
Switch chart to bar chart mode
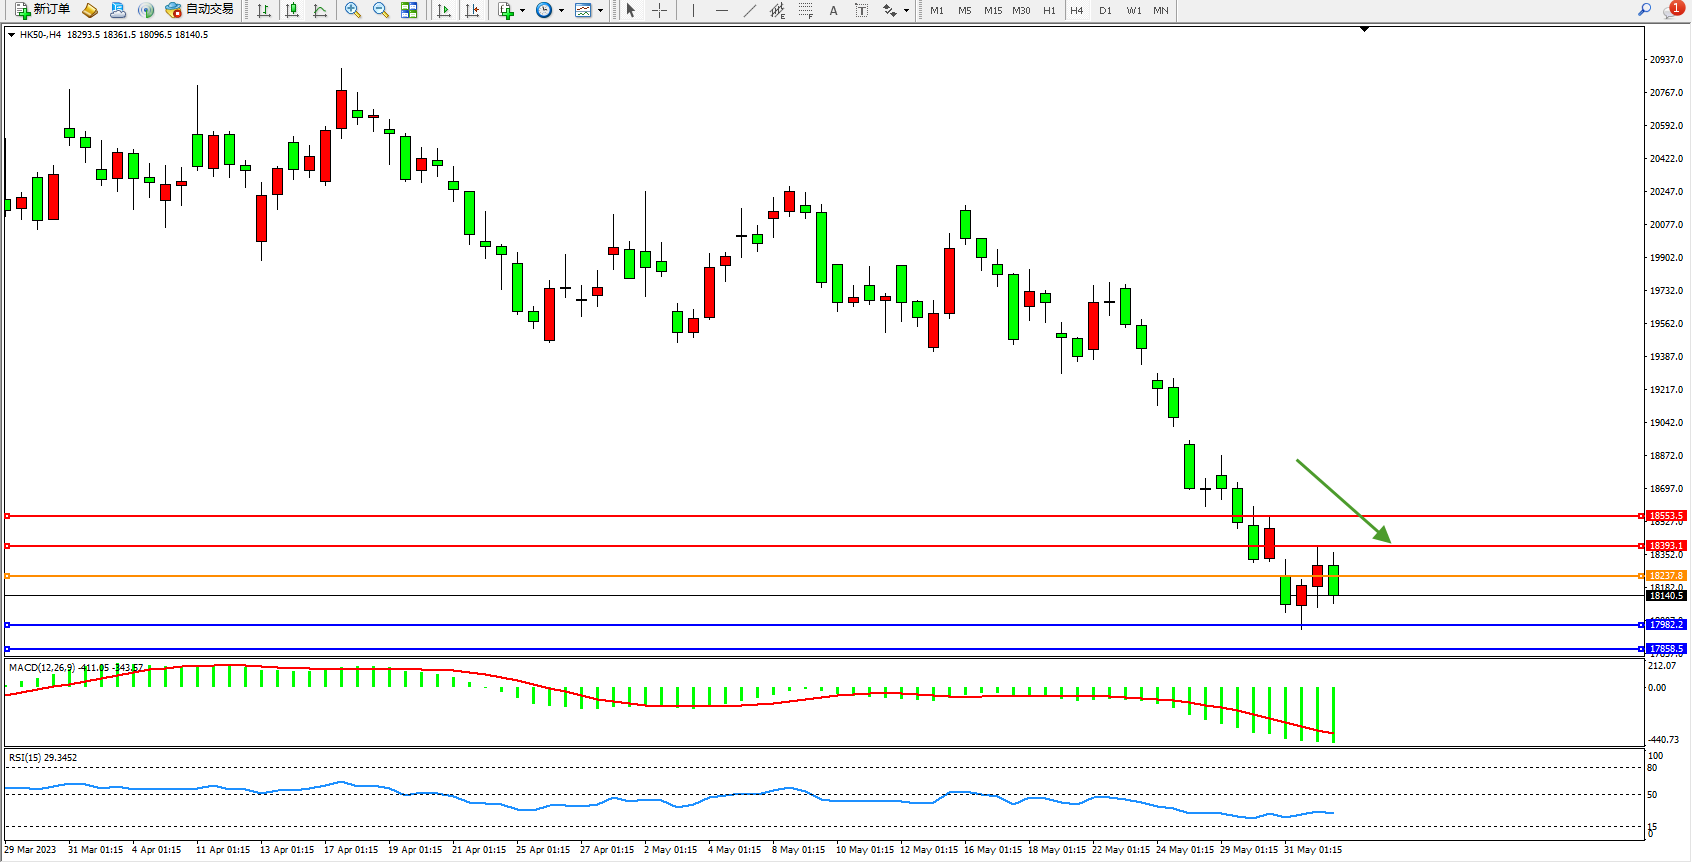(264, 10)
